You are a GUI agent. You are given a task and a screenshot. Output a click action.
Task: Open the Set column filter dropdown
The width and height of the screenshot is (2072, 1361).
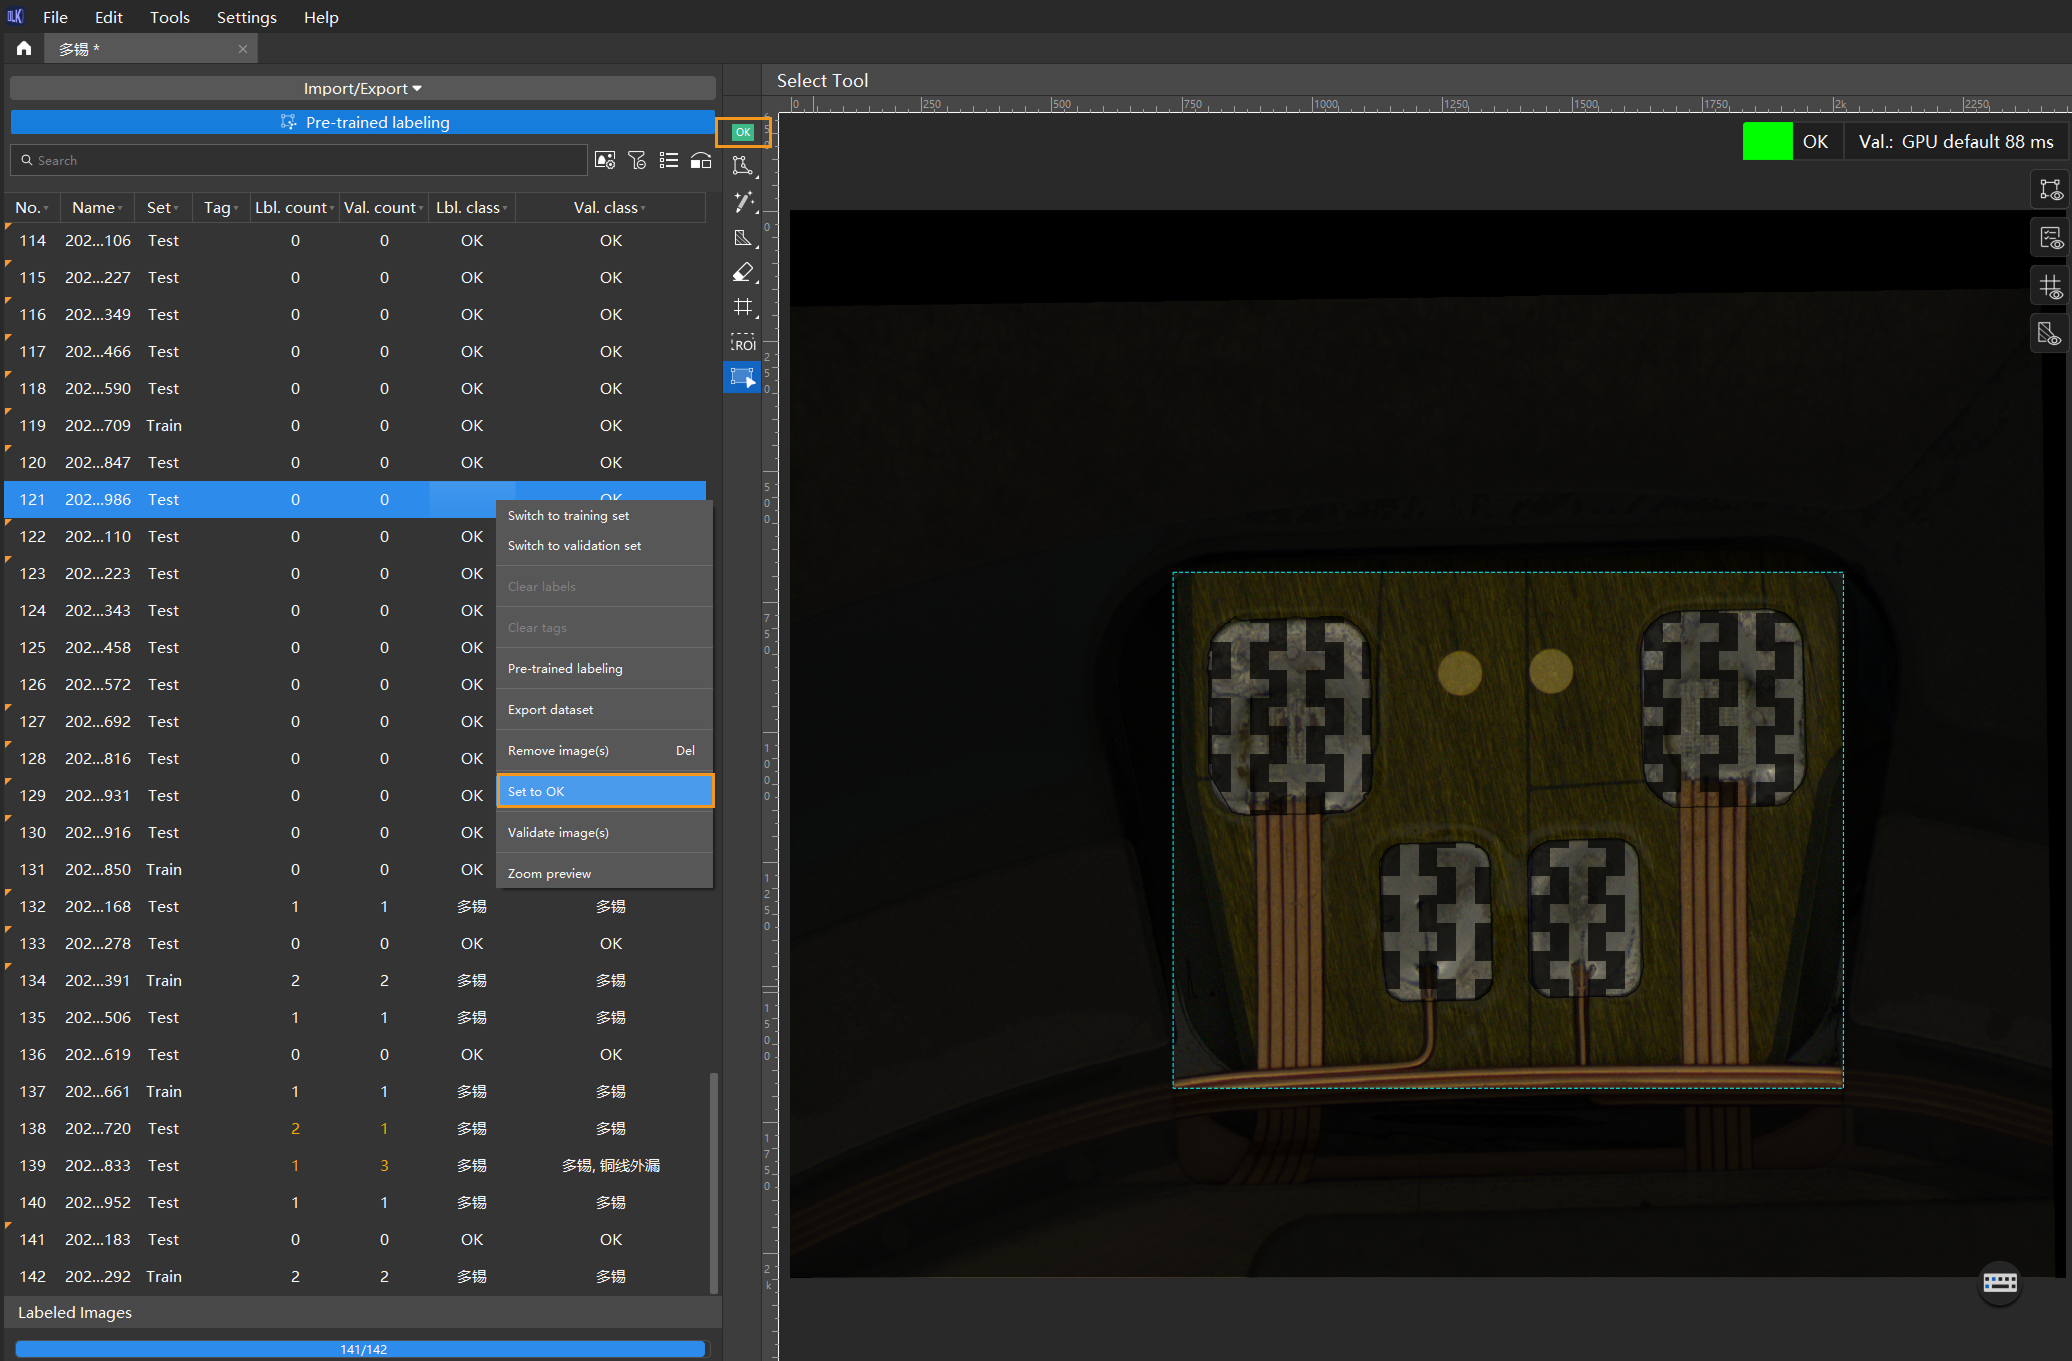pyautogui.click(x=176, y=208)
